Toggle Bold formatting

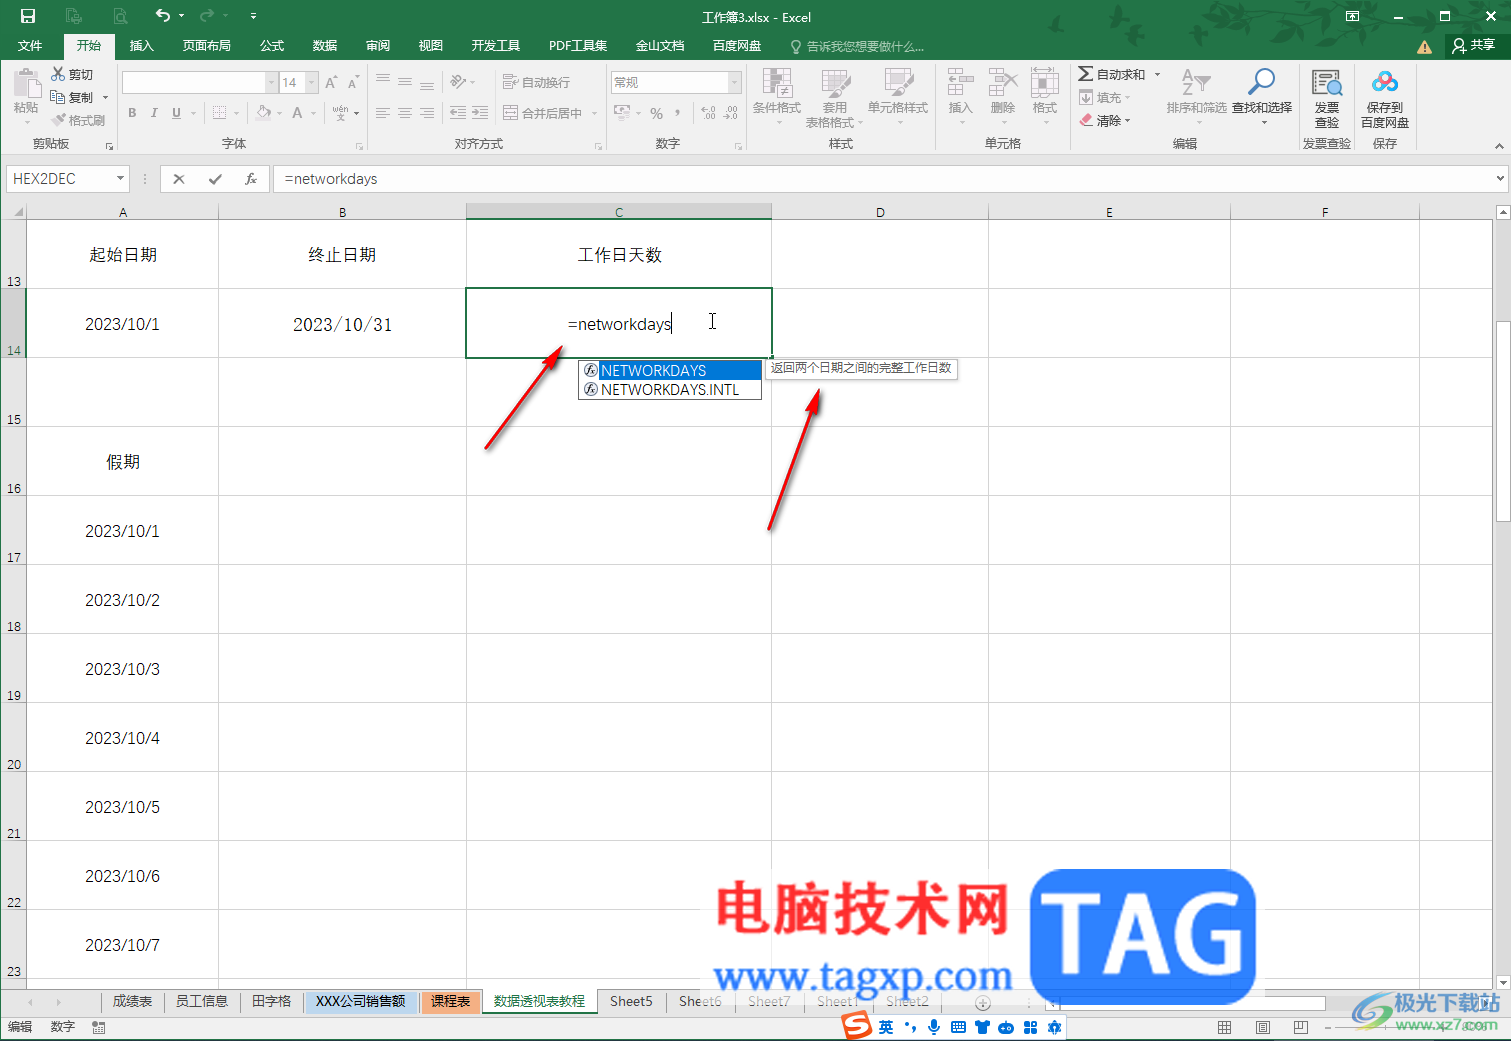pos(132,113)
